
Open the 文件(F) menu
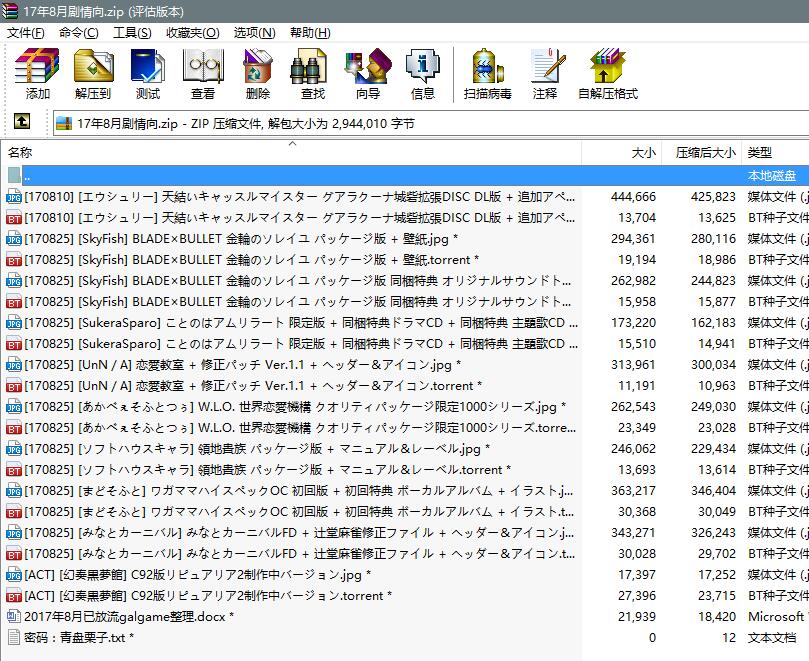pos(25,33)
